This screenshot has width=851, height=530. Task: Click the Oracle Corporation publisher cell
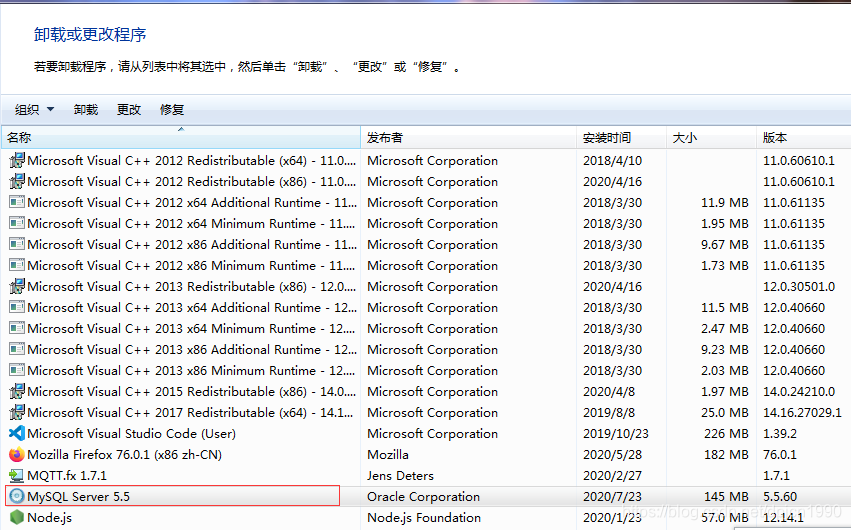[x=423, y=496]
